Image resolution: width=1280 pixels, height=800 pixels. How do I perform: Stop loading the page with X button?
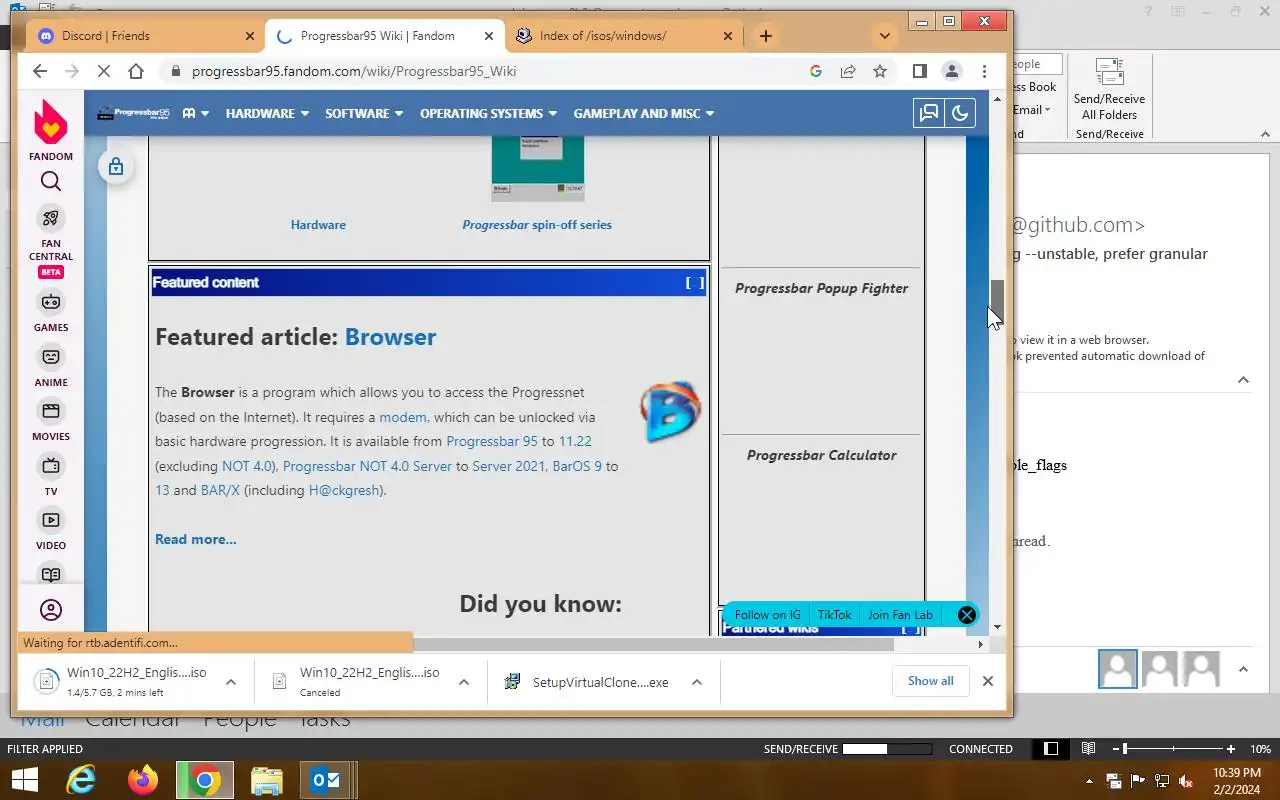[x=104, y=71]
